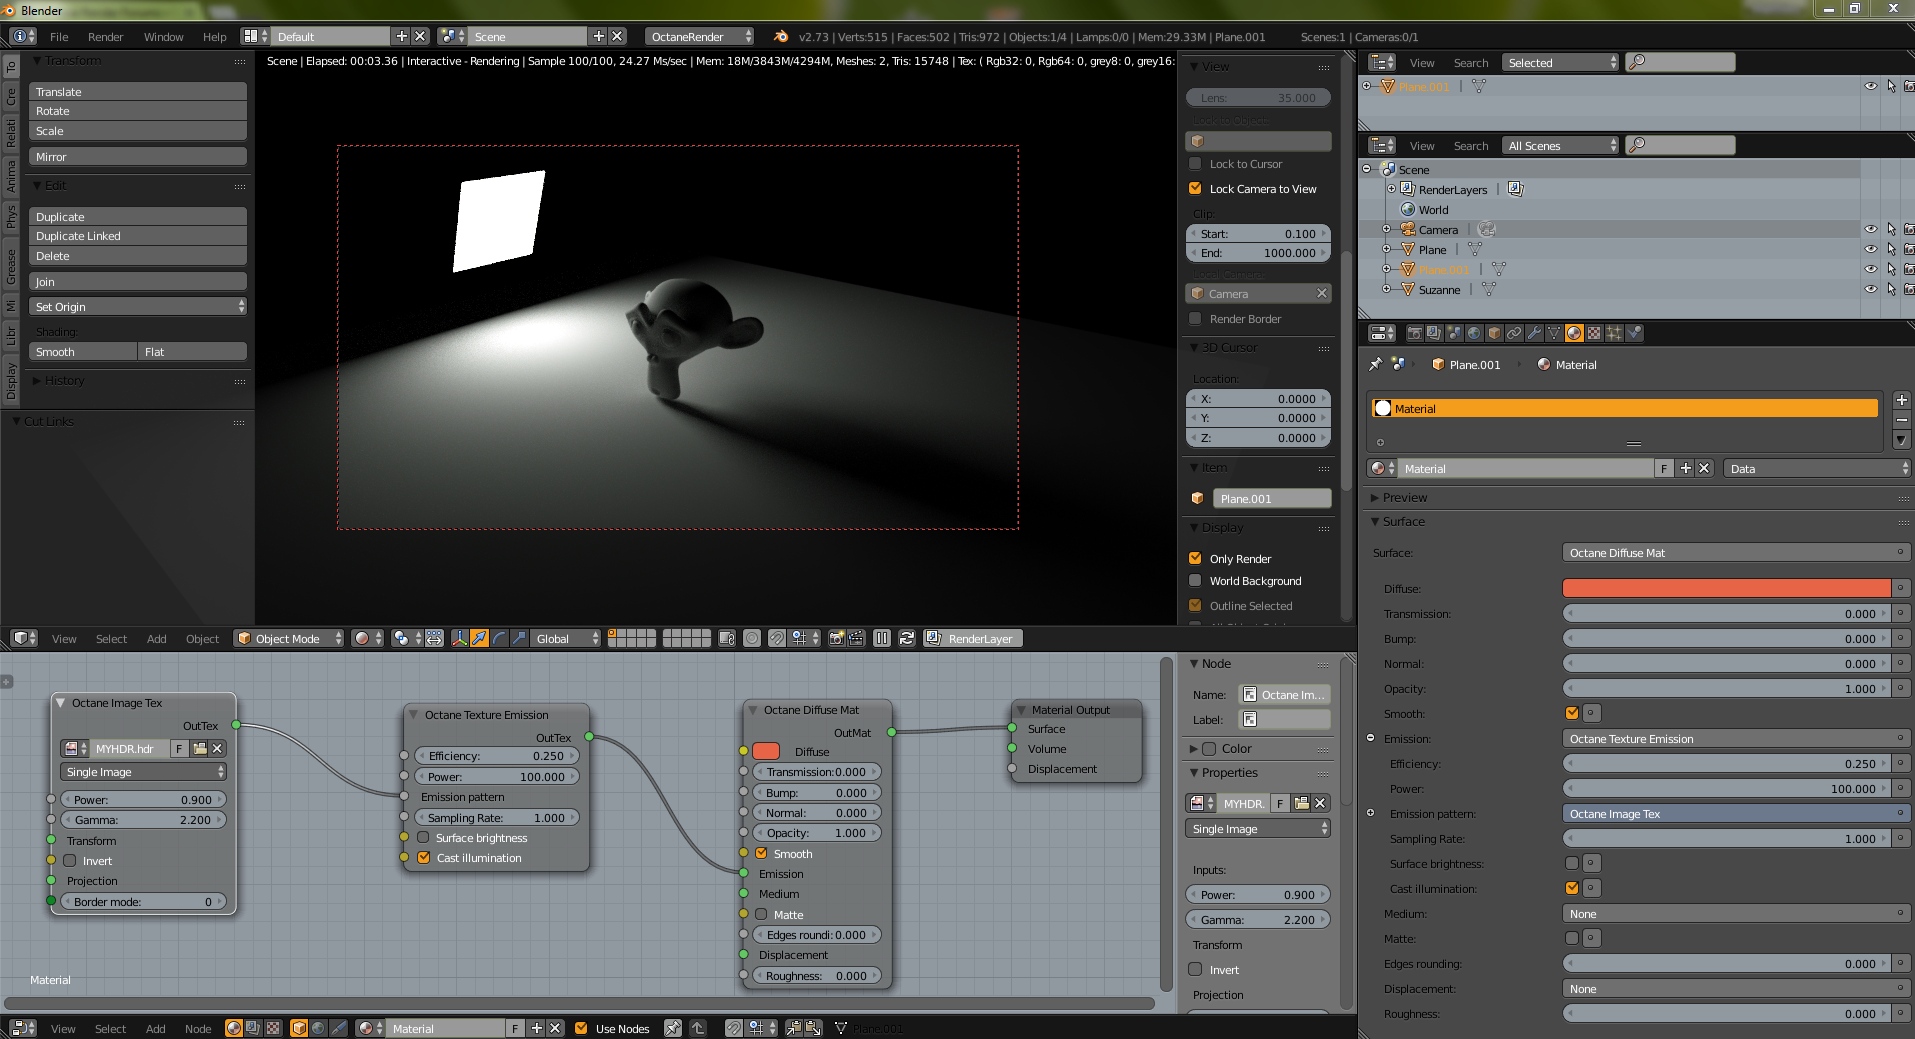Click the Set Origin button

tap(137, 307)
